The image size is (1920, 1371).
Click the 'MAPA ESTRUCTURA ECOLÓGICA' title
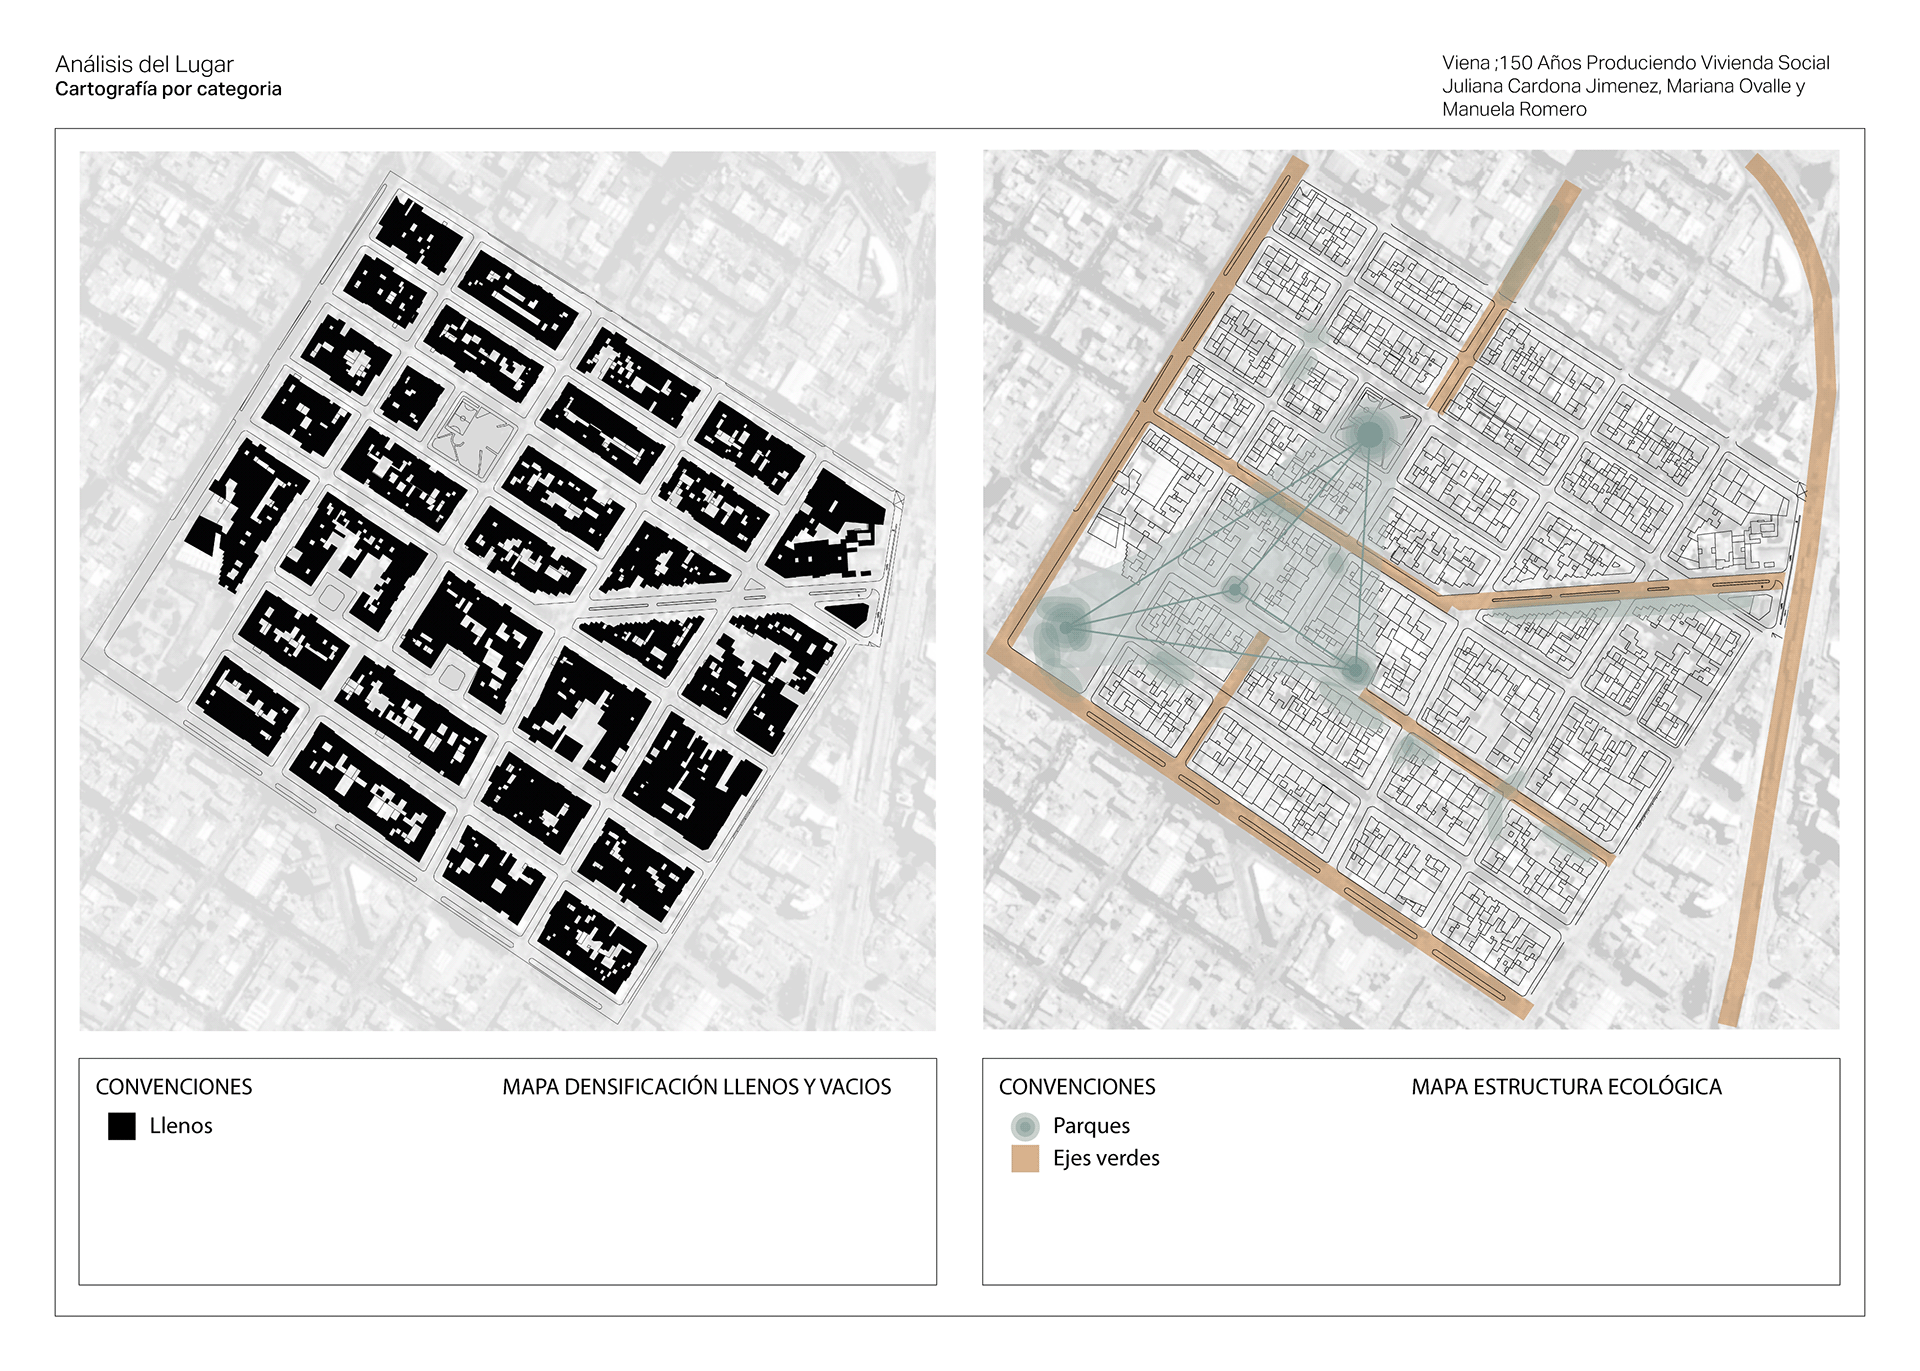click(x=1566, y=1087)
